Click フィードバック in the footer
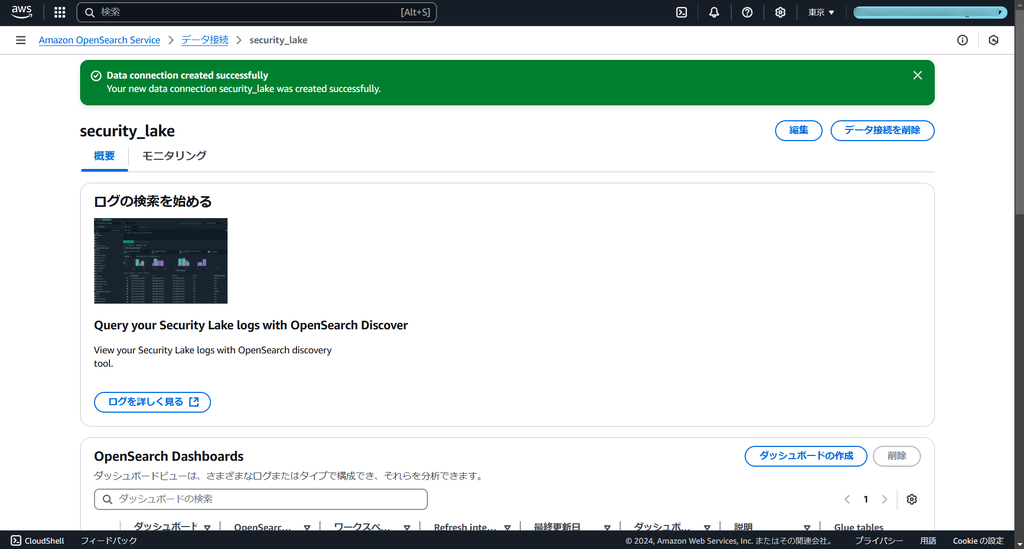Viewport: 1024px width, 549px height. pyautogui.click(x=109, y=541)
